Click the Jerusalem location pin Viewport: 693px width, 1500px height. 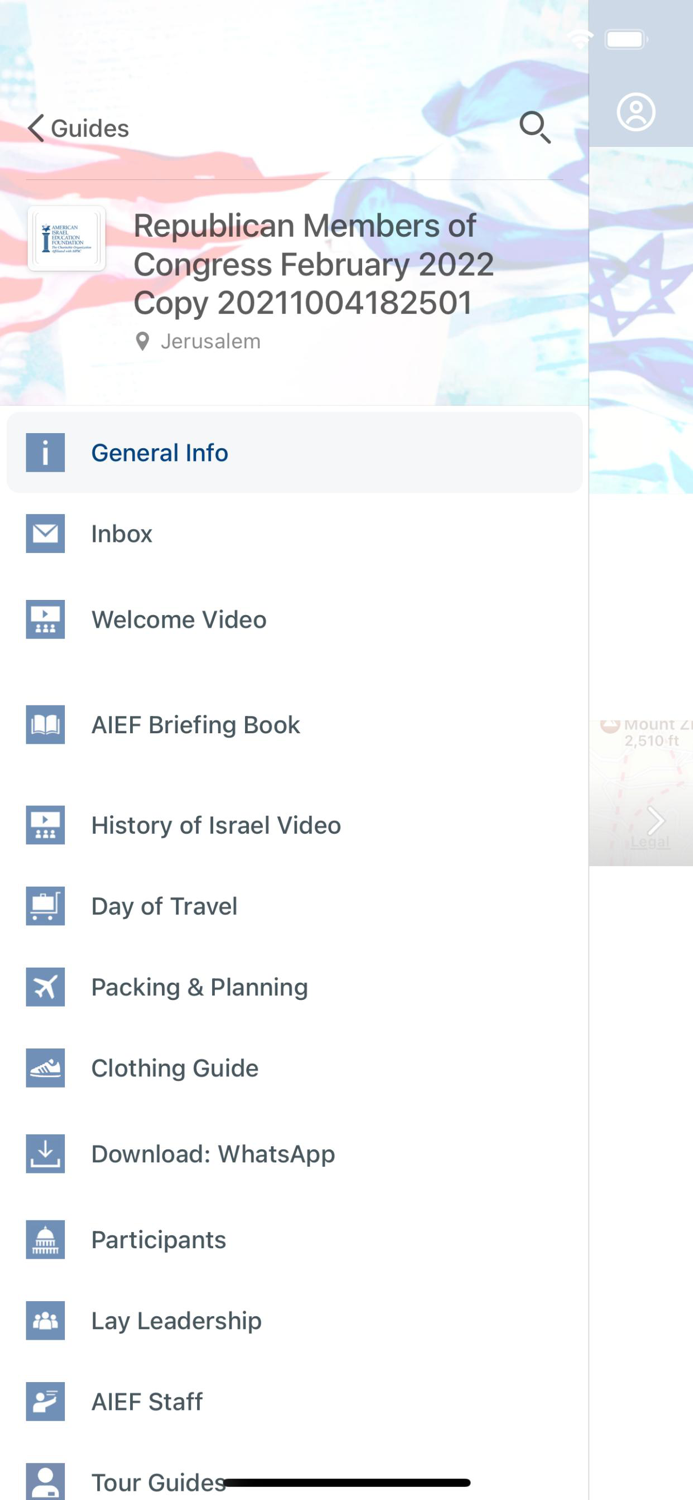point(141,341)
